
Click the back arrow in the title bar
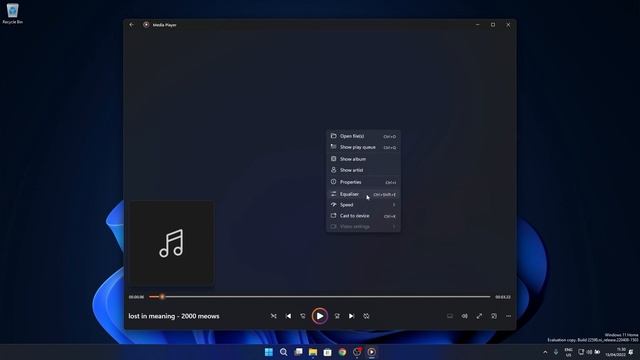pyautogui.click(x=131, y=25)
